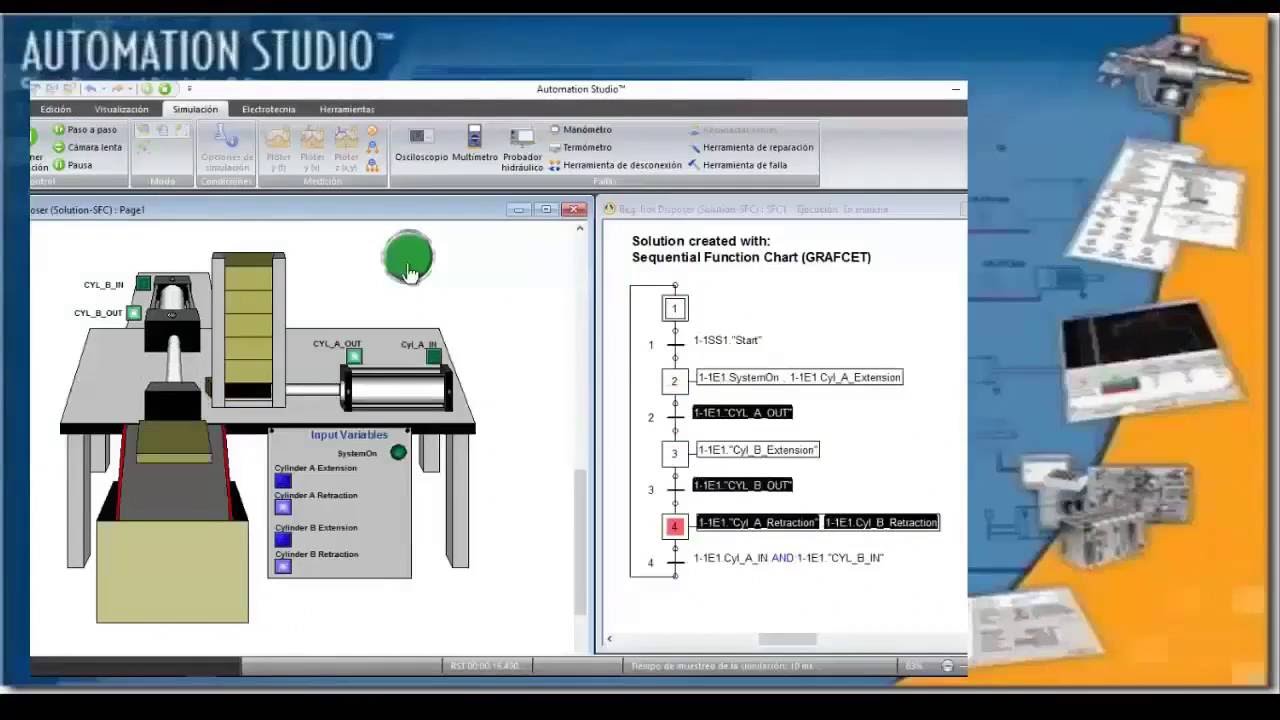Click transition Cyl_A_IN AND CYL_B_IN

click(788, 558)
